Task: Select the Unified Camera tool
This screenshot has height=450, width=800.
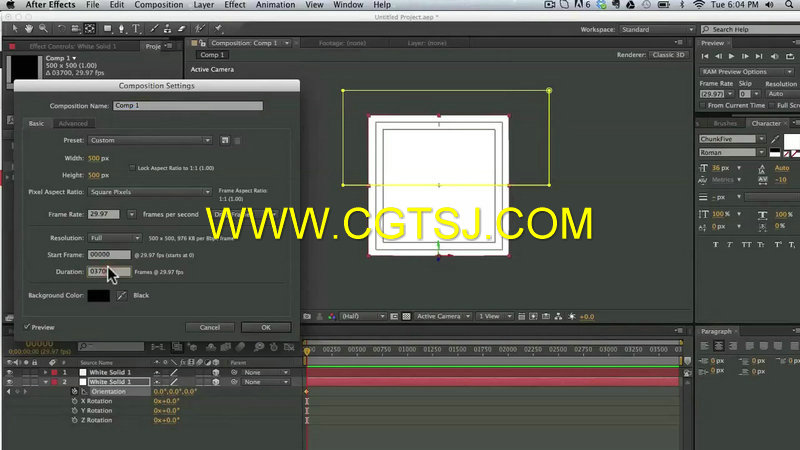Action: click(76, 29)
